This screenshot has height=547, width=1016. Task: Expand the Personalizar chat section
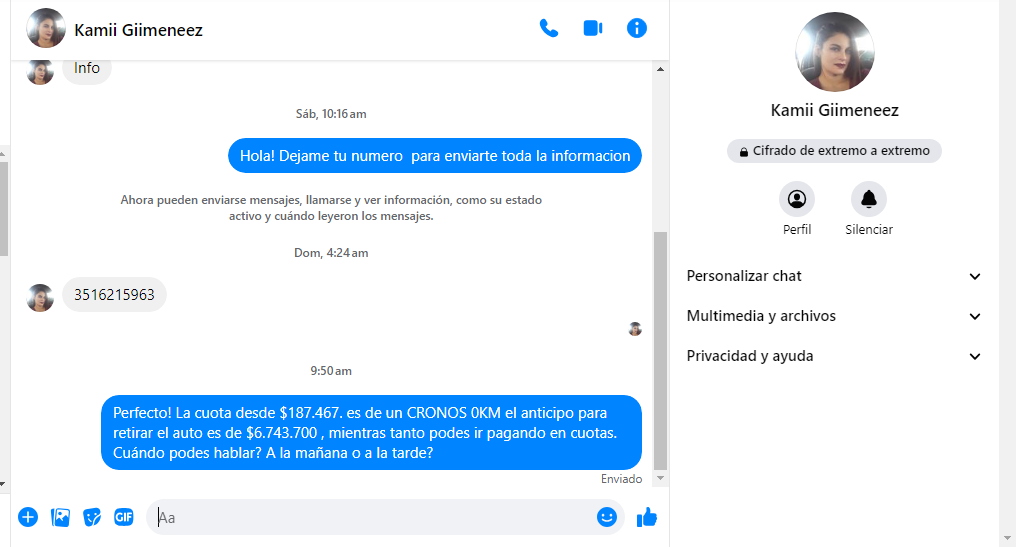coord(833,276)
